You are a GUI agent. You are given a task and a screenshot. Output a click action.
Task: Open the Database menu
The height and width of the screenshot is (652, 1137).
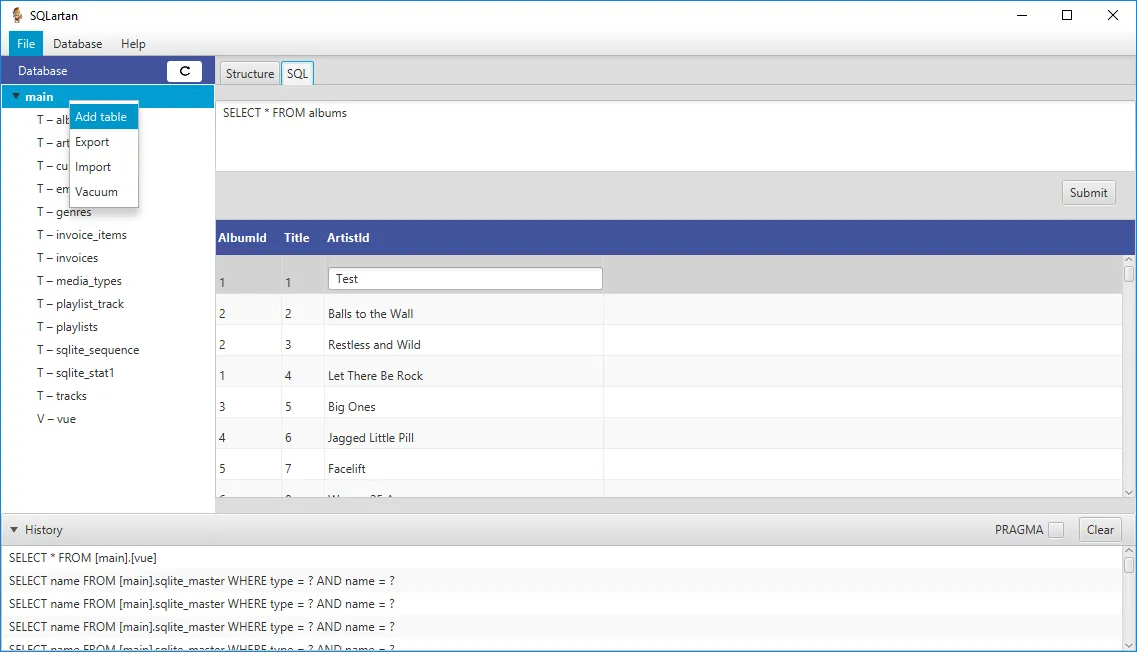pyautogui.click(x=78, y=44)
